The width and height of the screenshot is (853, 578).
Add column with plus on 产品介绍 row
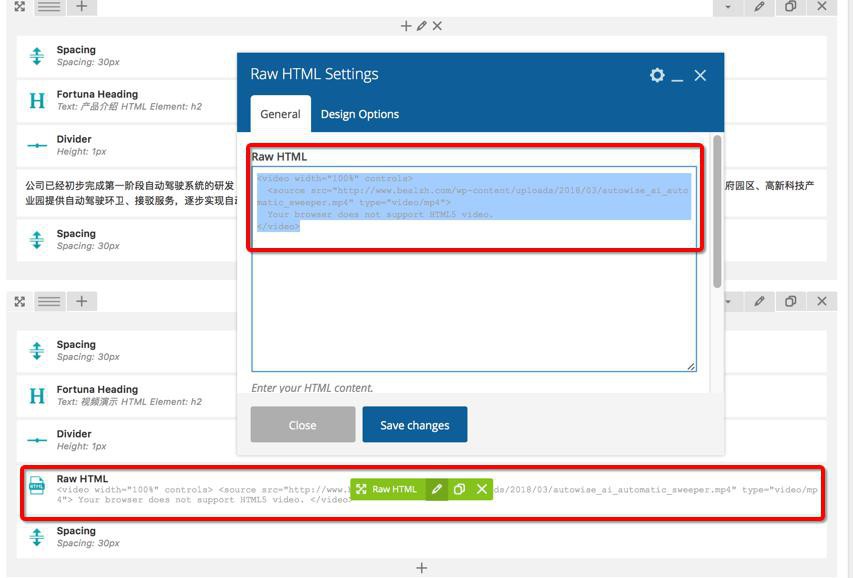pos(82,7)
